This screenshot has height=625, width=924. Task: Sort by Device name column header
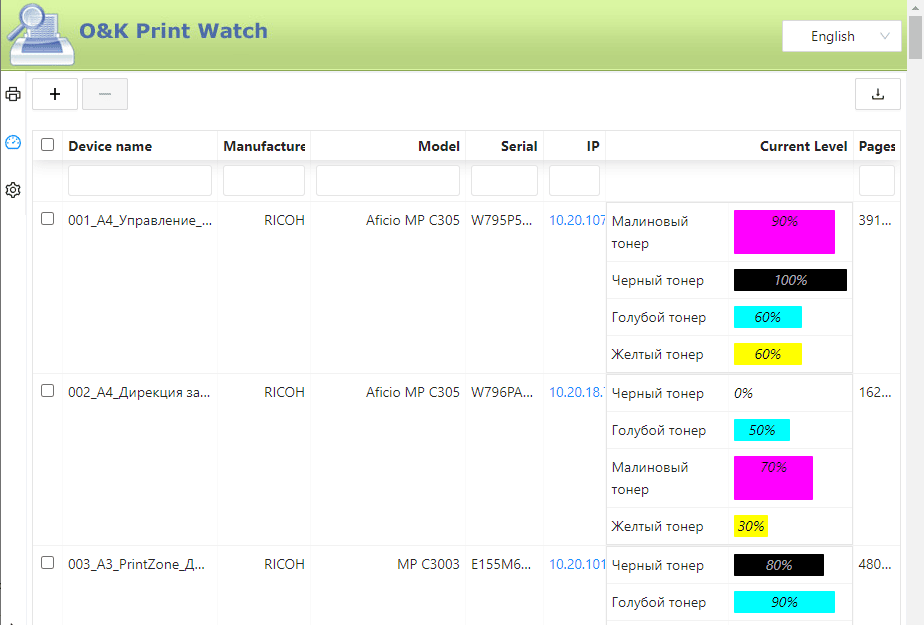point(110,146)
